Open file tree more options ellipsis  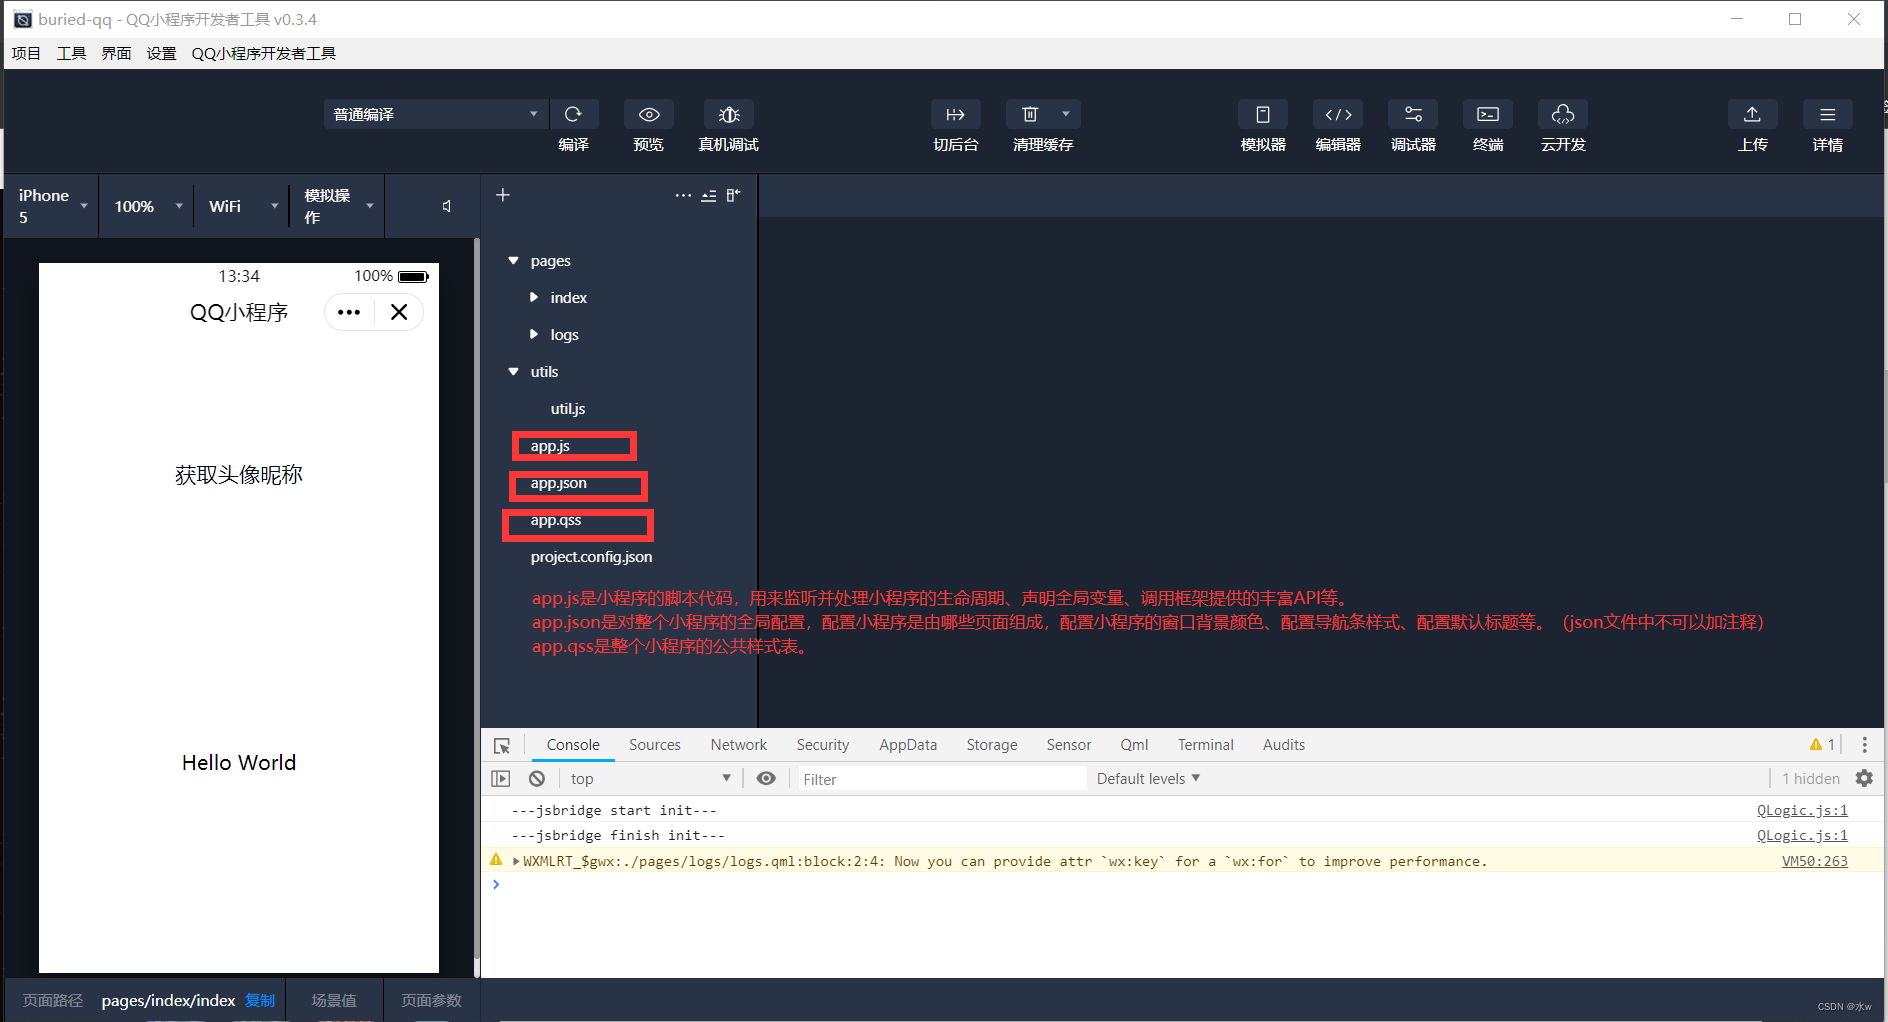tap(683, 195)
